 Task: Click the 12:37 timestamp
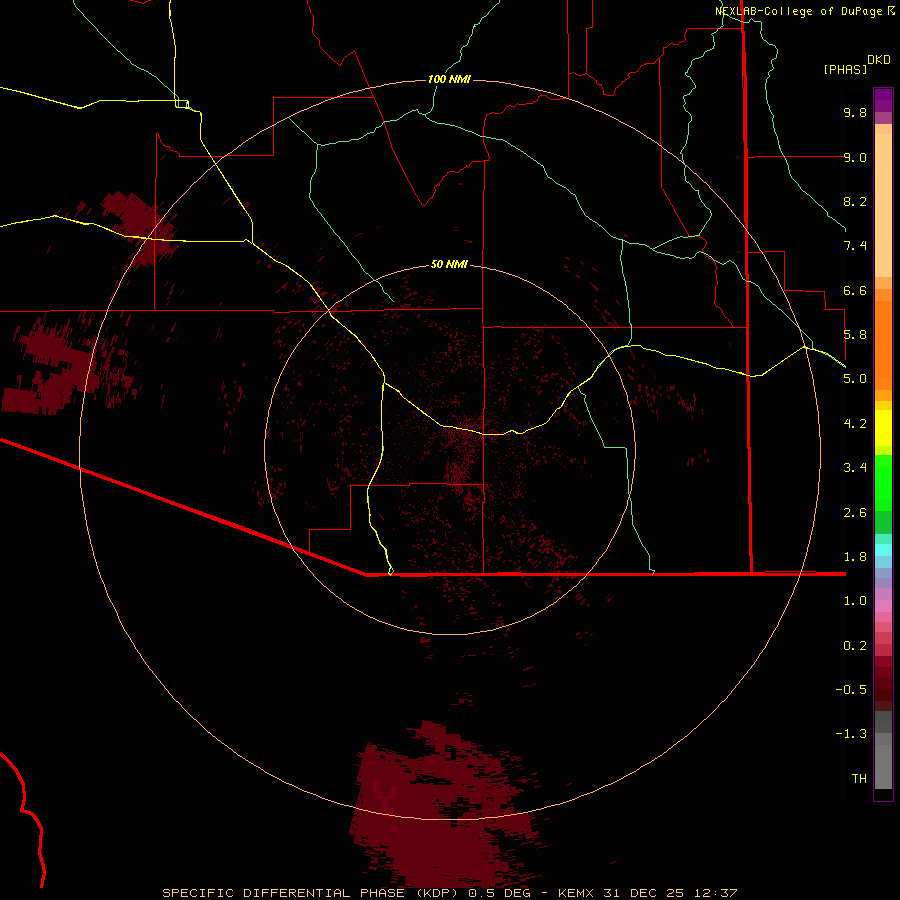715,893
